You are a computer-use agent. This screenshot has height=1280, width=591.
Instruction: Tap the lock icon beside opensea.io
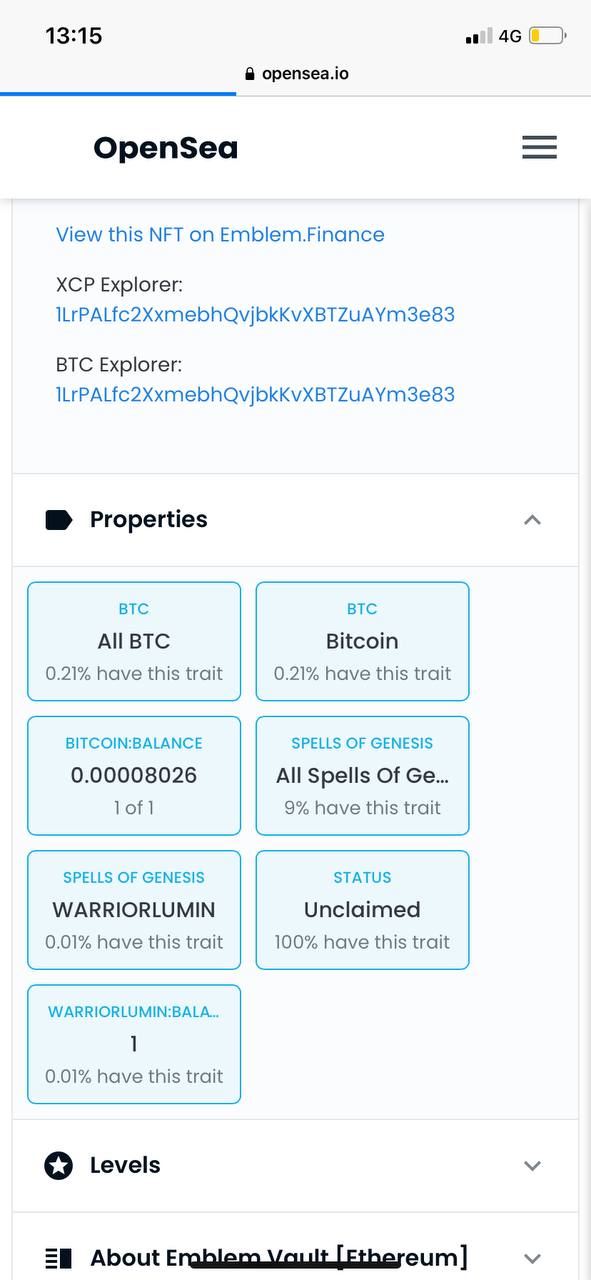[250, 74]
